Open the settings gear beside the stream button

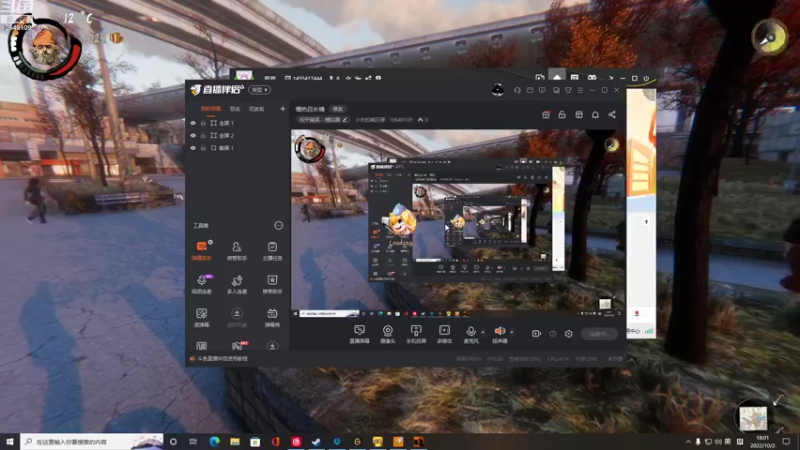point(568,334)
